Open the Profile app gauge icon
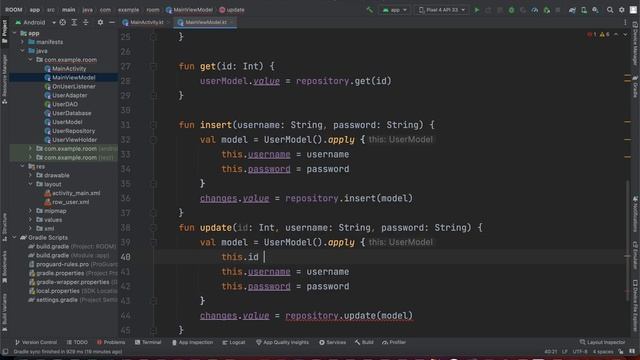 pos(534,10)
